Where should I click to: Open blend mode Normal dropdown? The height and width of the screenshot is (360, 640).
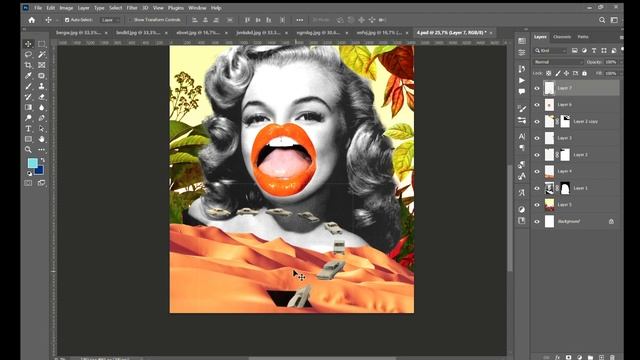coord(558,62)
